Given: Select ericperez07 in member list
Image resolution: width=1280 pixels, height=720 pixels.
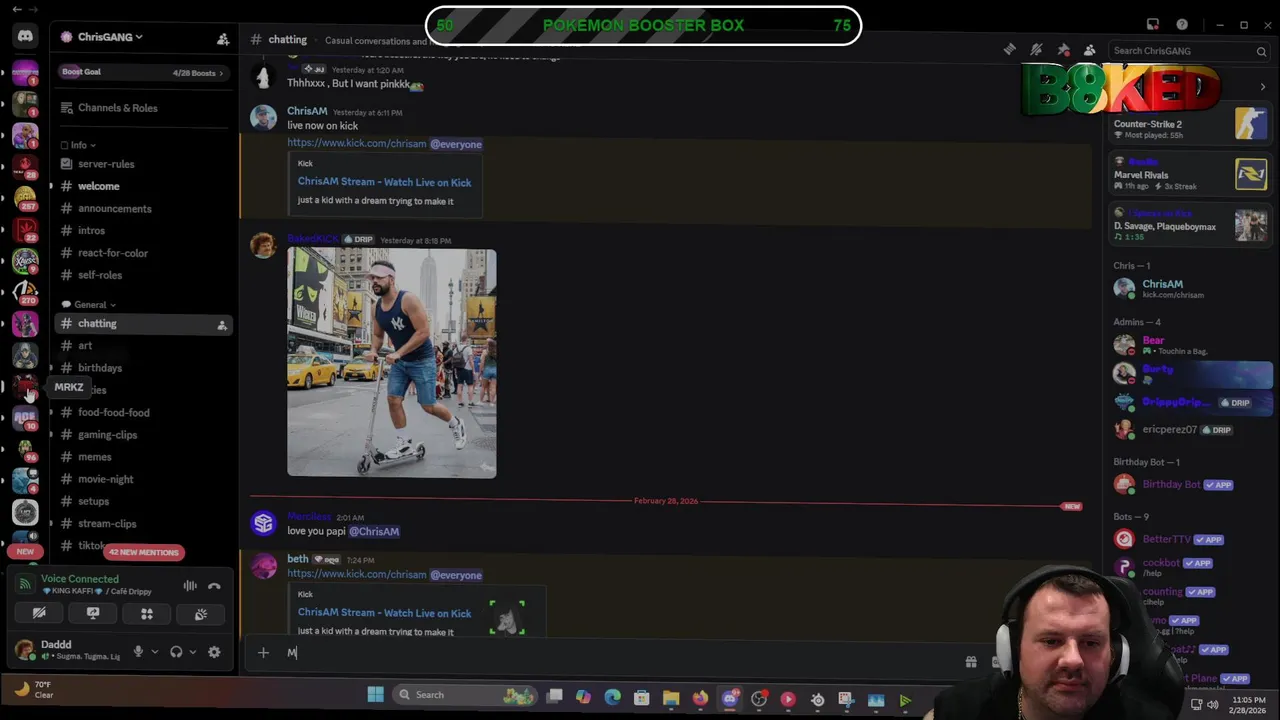Looking at the screenshot, I should [x=1190, y=430].
